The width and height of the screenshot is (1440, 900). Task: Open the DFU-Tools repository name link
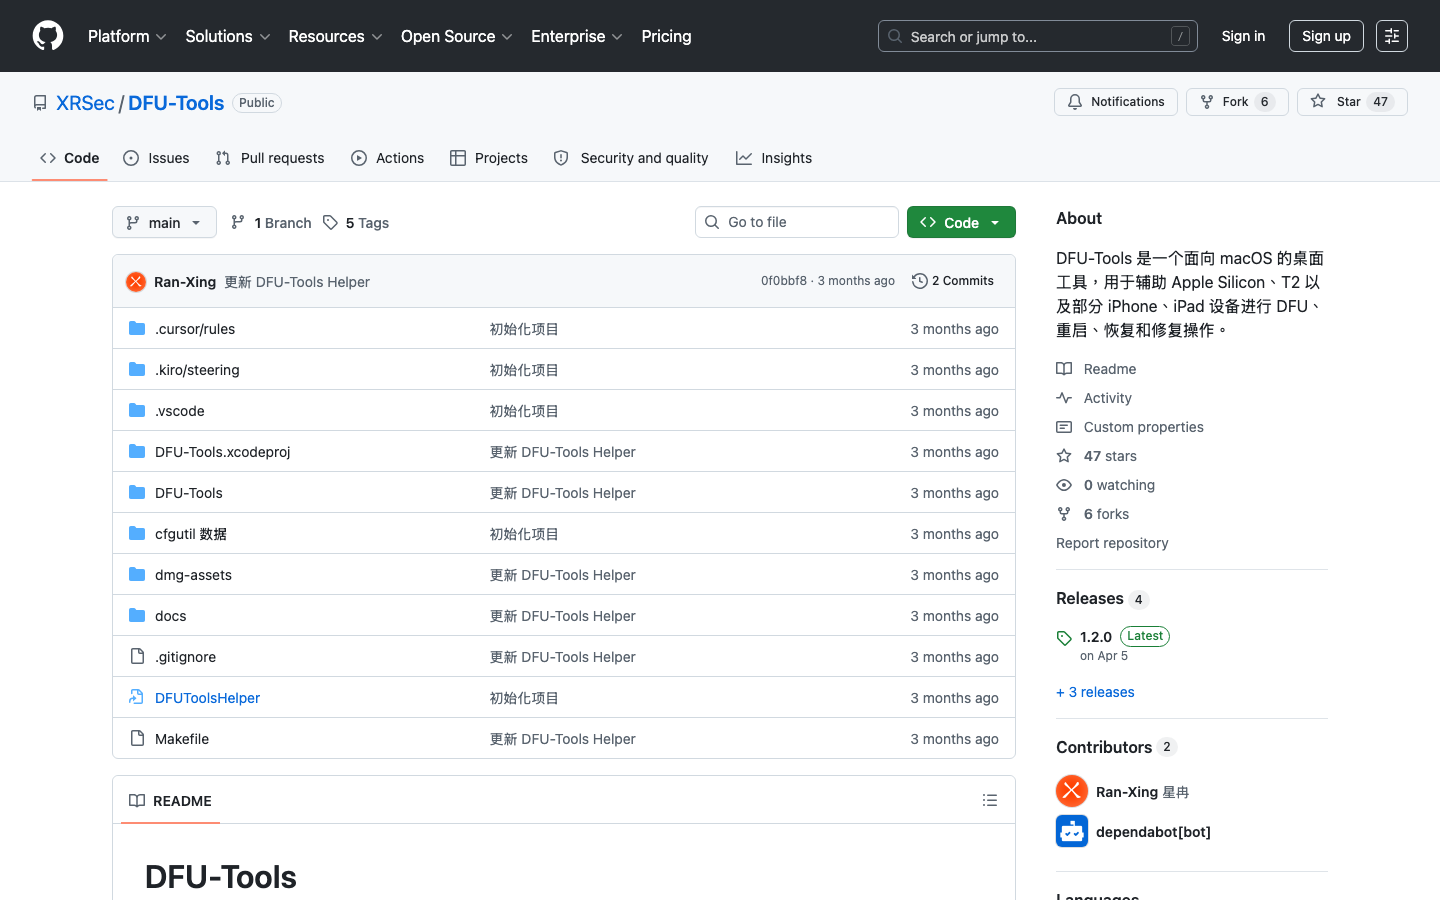click(x=176, y=103)
